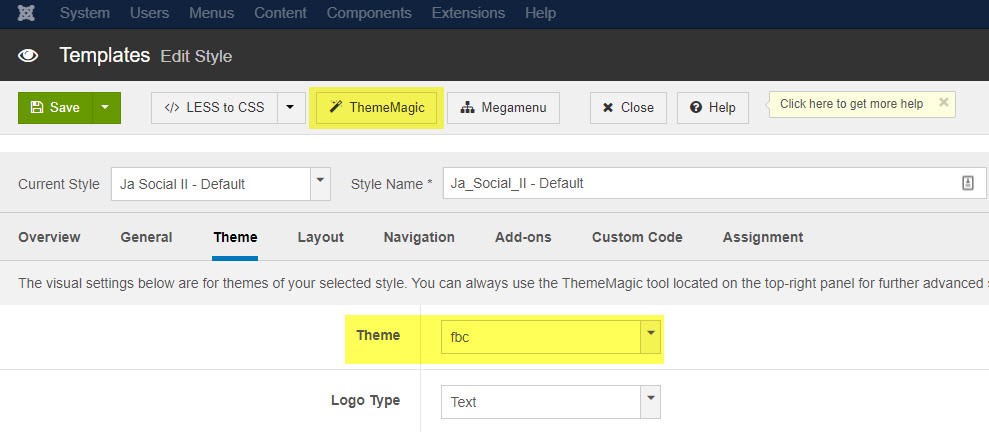Switch to the Layout tab
The height and width of the screenshot is (432, 989).
click(x=320, y=237)
